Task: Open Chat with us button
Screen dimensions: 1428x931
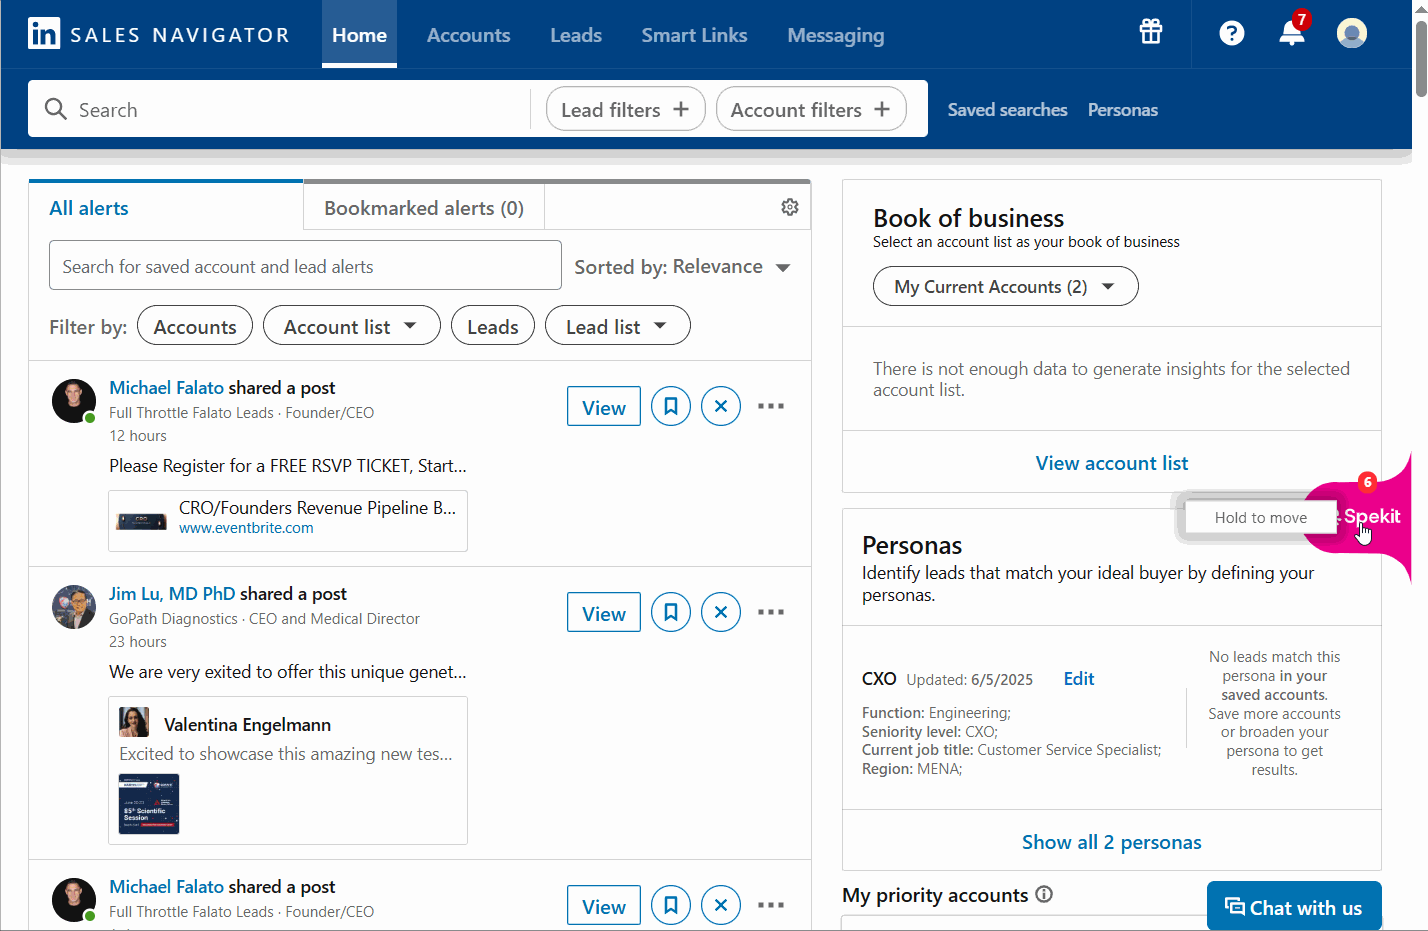Action: point(1294,906)
